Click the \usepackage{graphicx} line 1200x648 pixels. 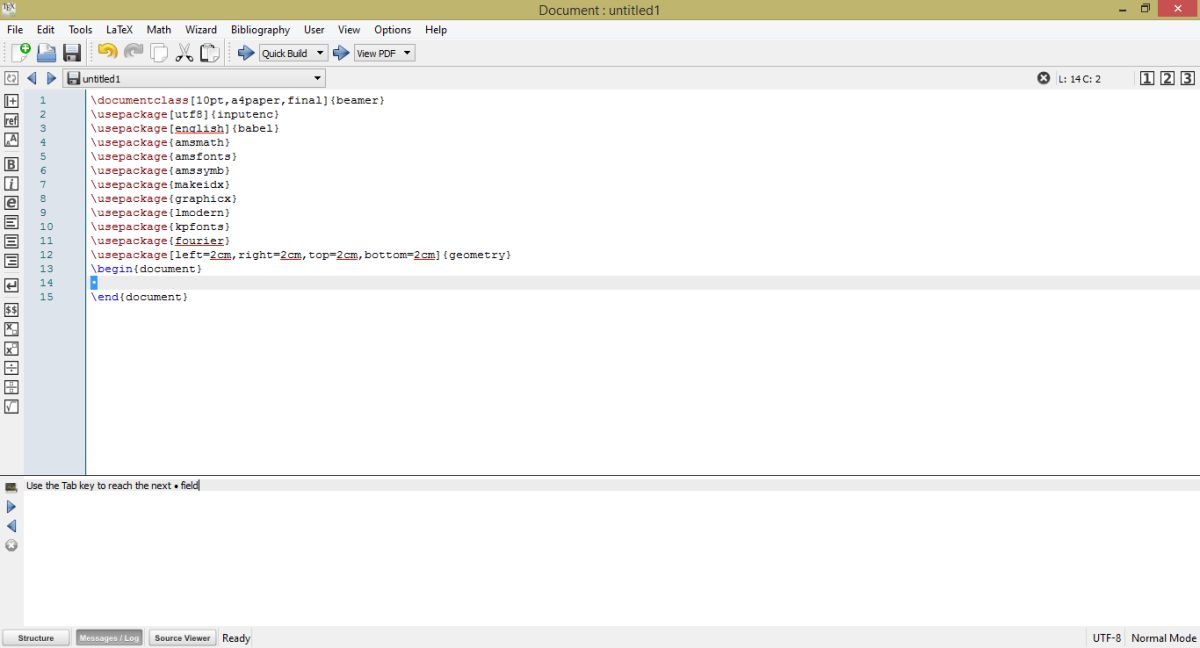click(164, 198)
